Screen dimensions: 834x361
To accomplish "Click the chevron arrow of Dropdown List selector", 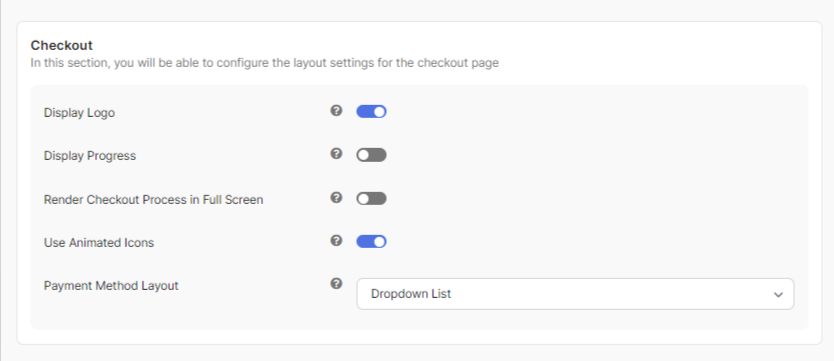I will pos(778,294).
